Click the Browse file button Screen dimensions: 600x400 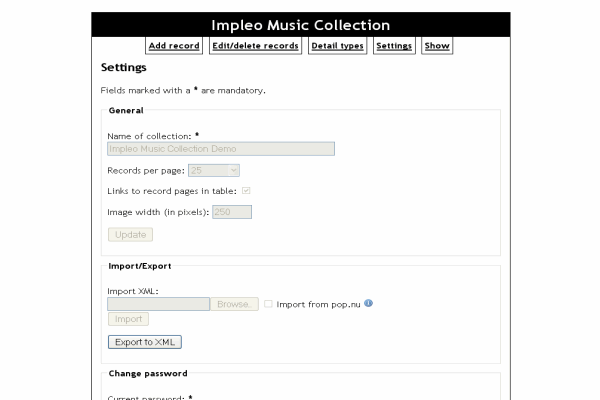[x=233, y=304]
